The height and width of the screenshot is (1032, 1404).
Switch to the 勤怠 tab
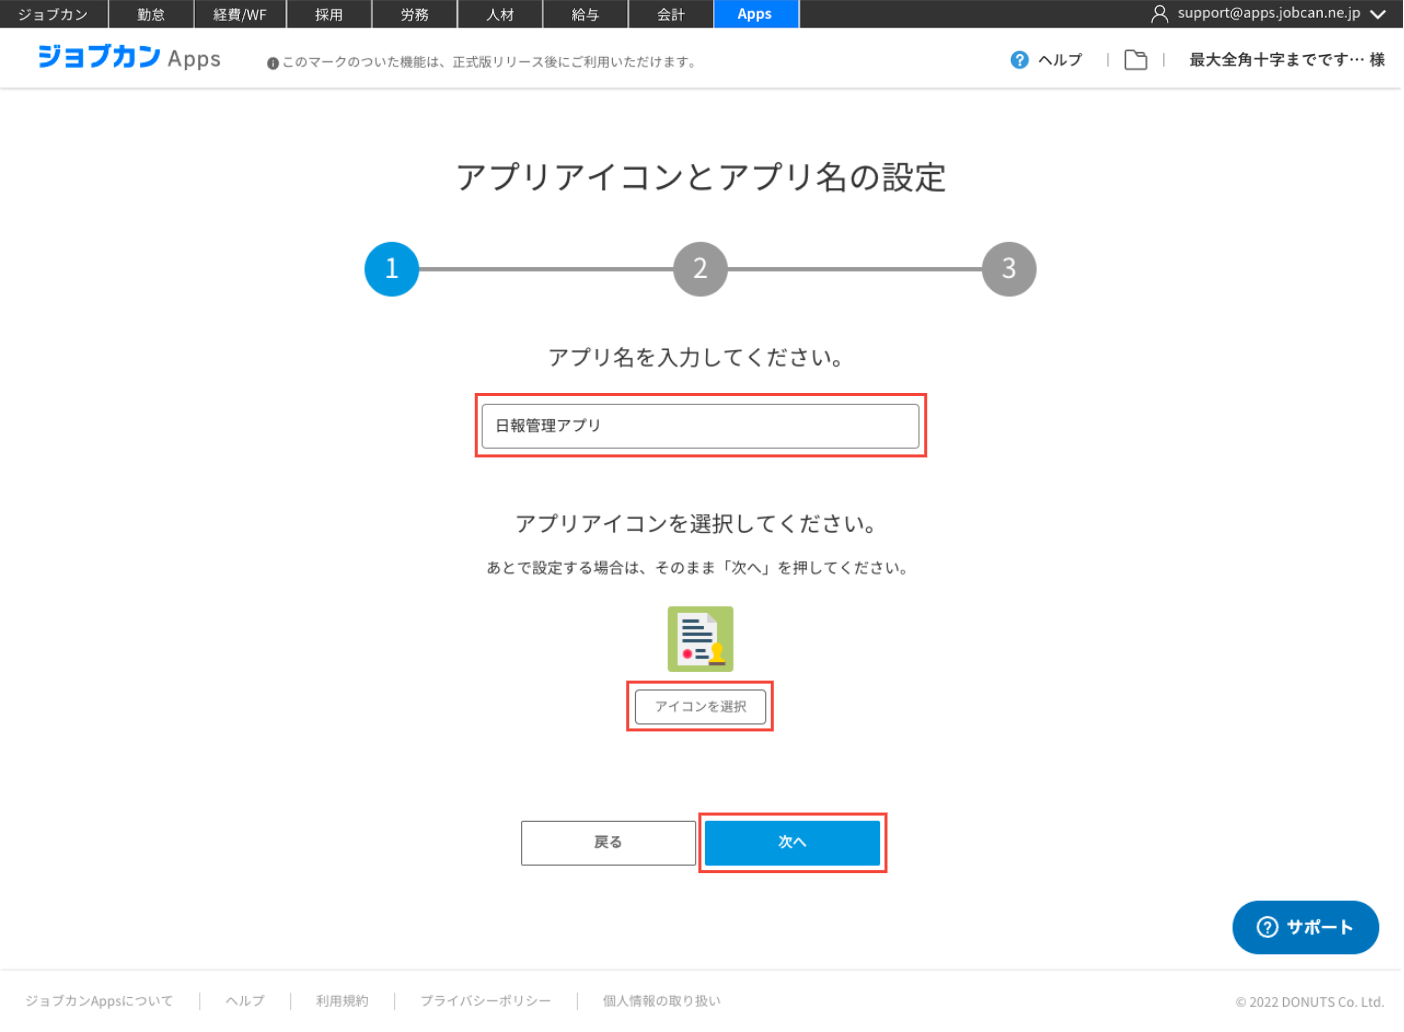[x=151, y=14]
